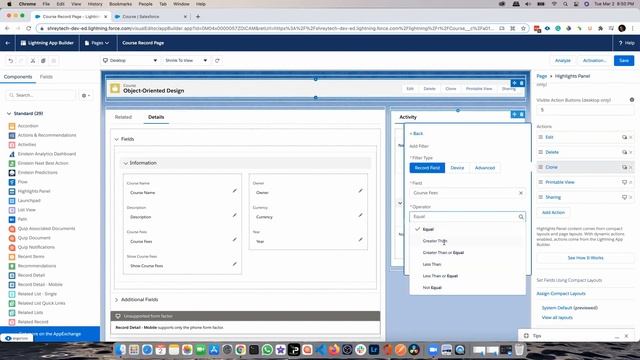Expand the Additional Fields section
Screen dimensions: 640x360
point(116,300)
